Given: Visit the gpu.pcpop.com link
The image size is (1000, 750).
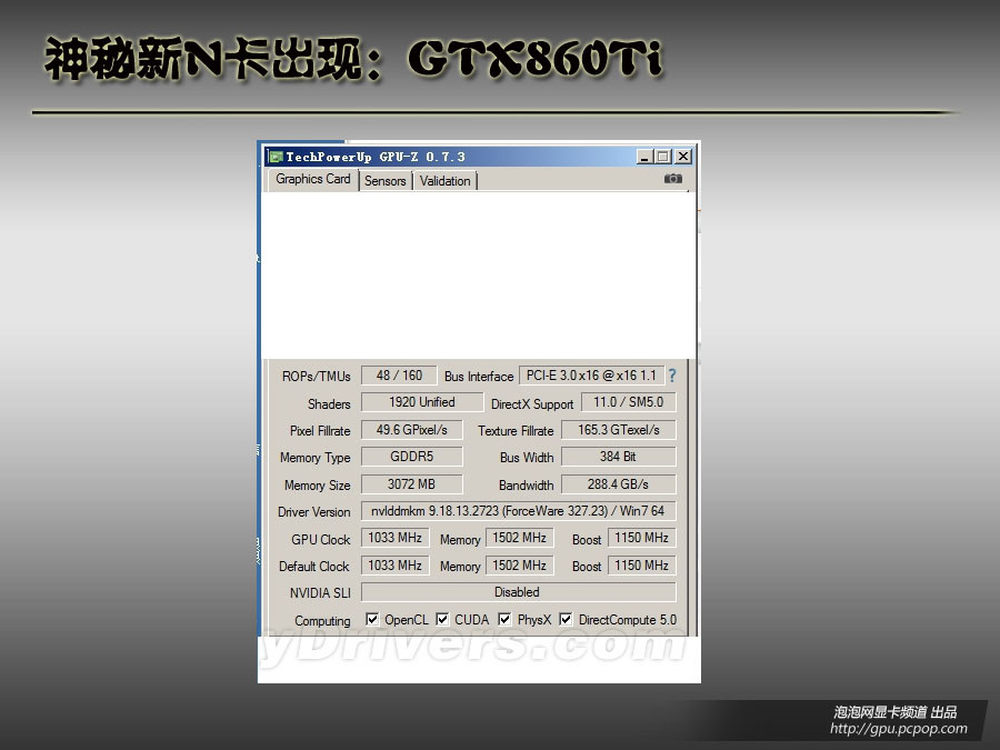Looking at the screenshot, I should point(899,728).
